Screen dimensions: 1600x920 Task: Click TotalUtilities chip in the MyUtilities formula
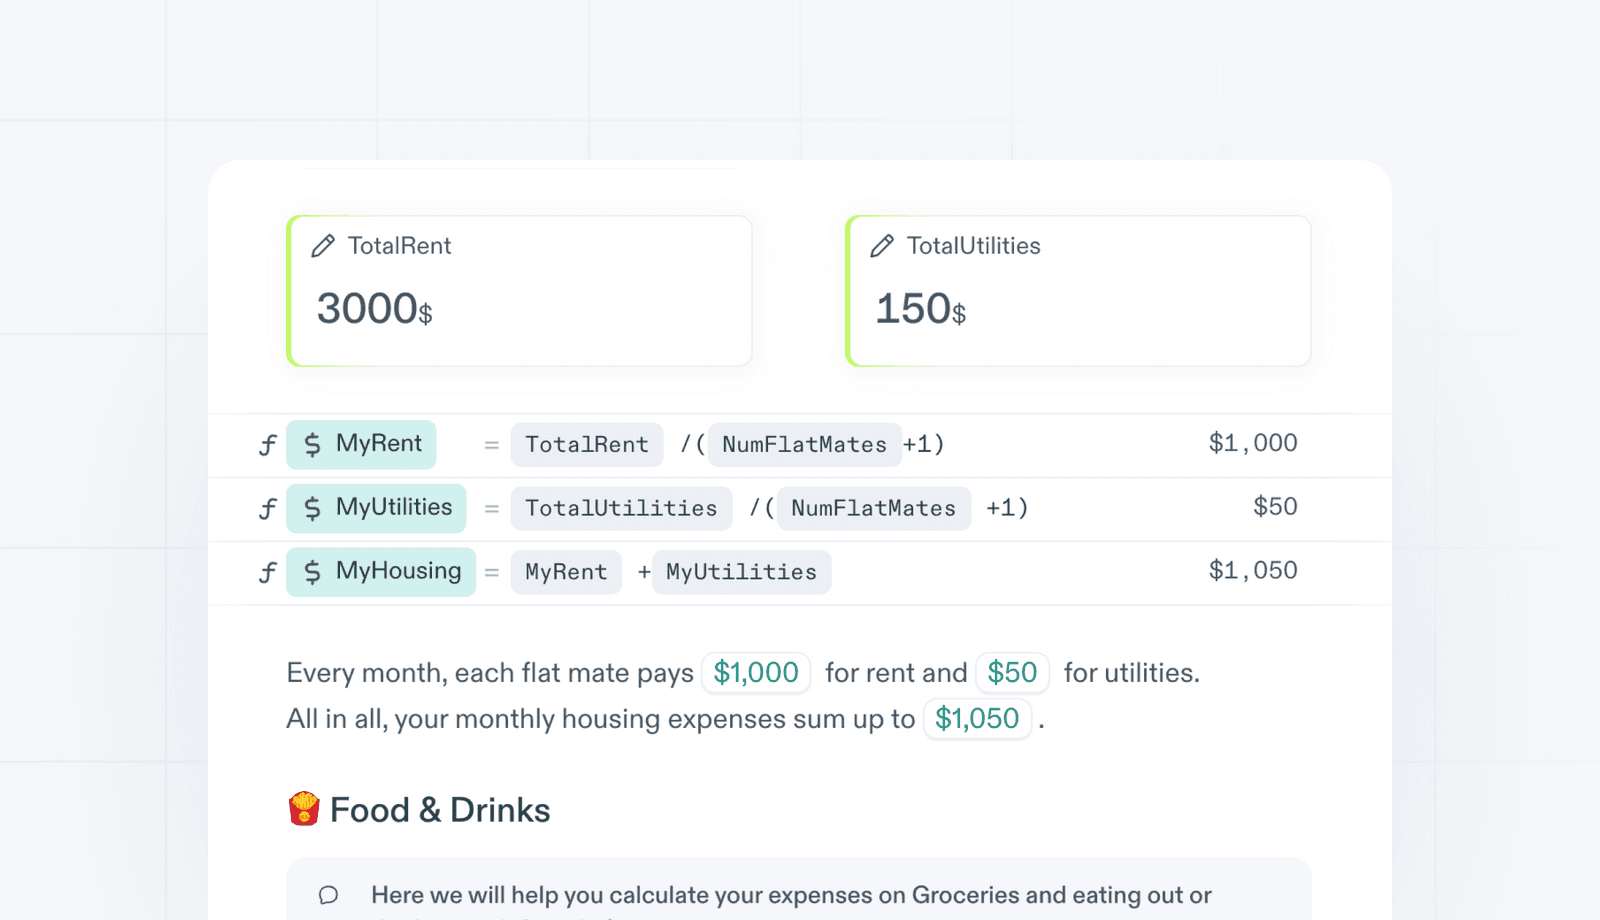pos(621,509)
